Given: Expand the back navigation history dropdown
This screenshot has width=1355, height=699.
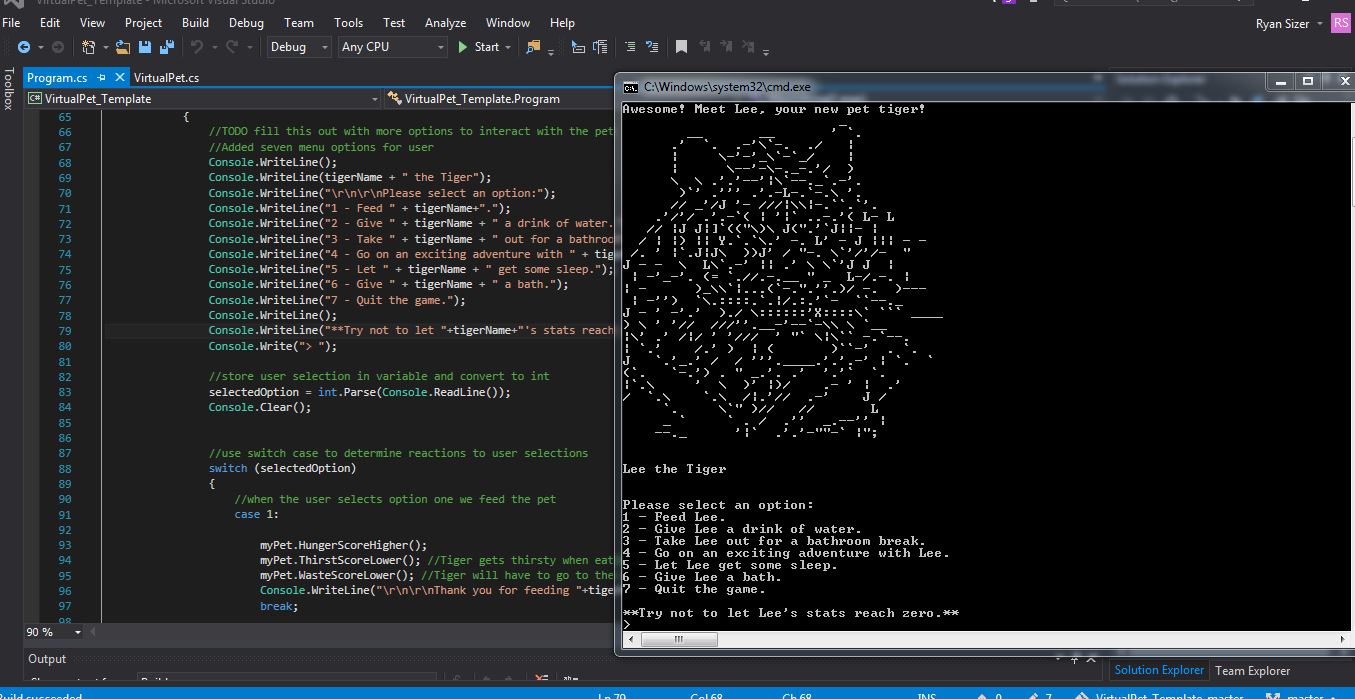Looking at the screenshot, I should click(39, 47).
